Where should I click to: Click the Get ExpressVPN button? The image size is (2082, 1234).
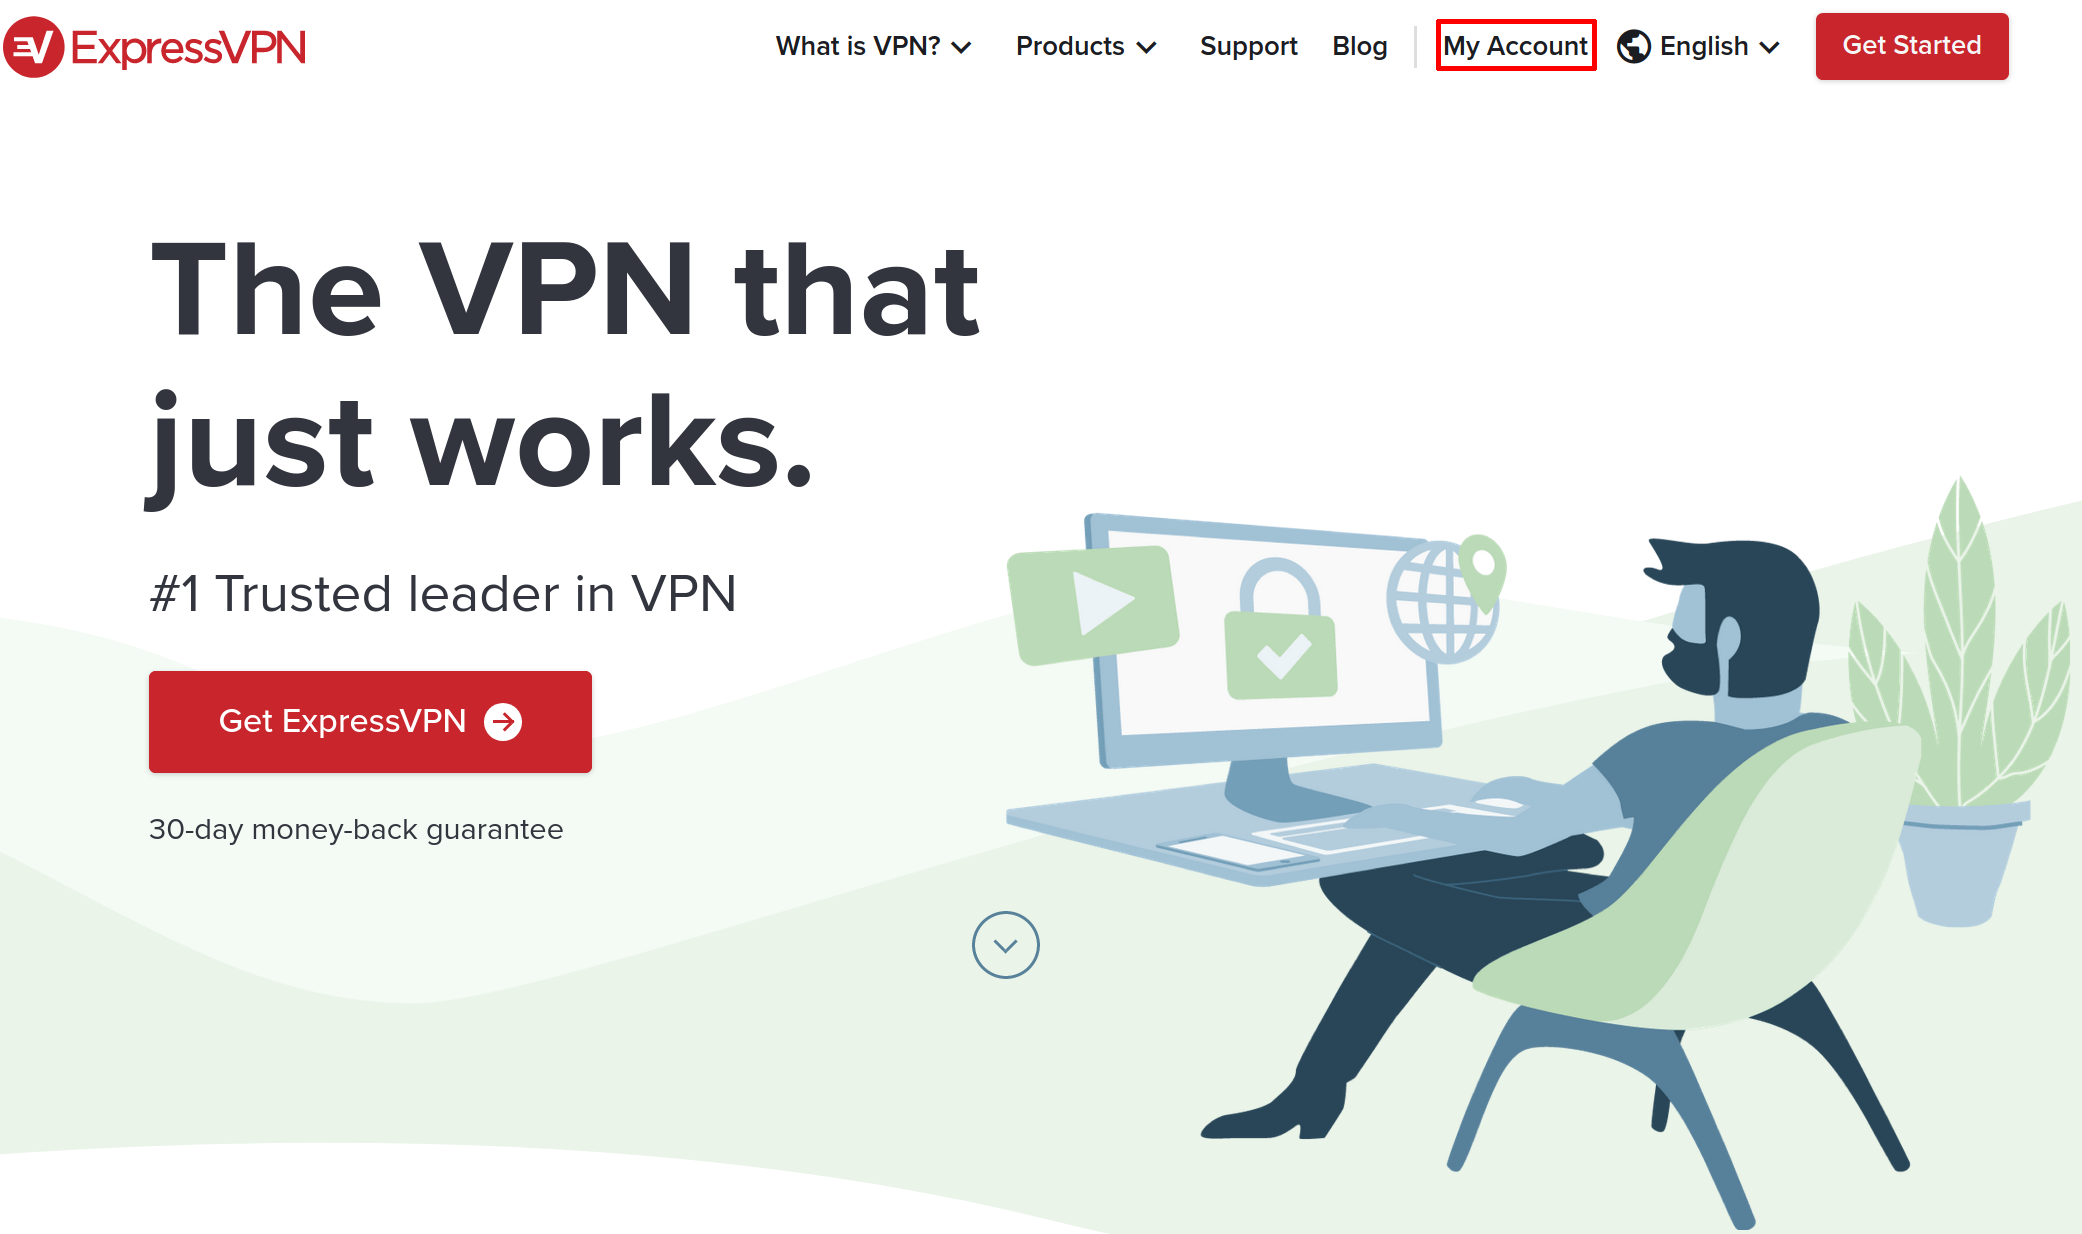370,721
